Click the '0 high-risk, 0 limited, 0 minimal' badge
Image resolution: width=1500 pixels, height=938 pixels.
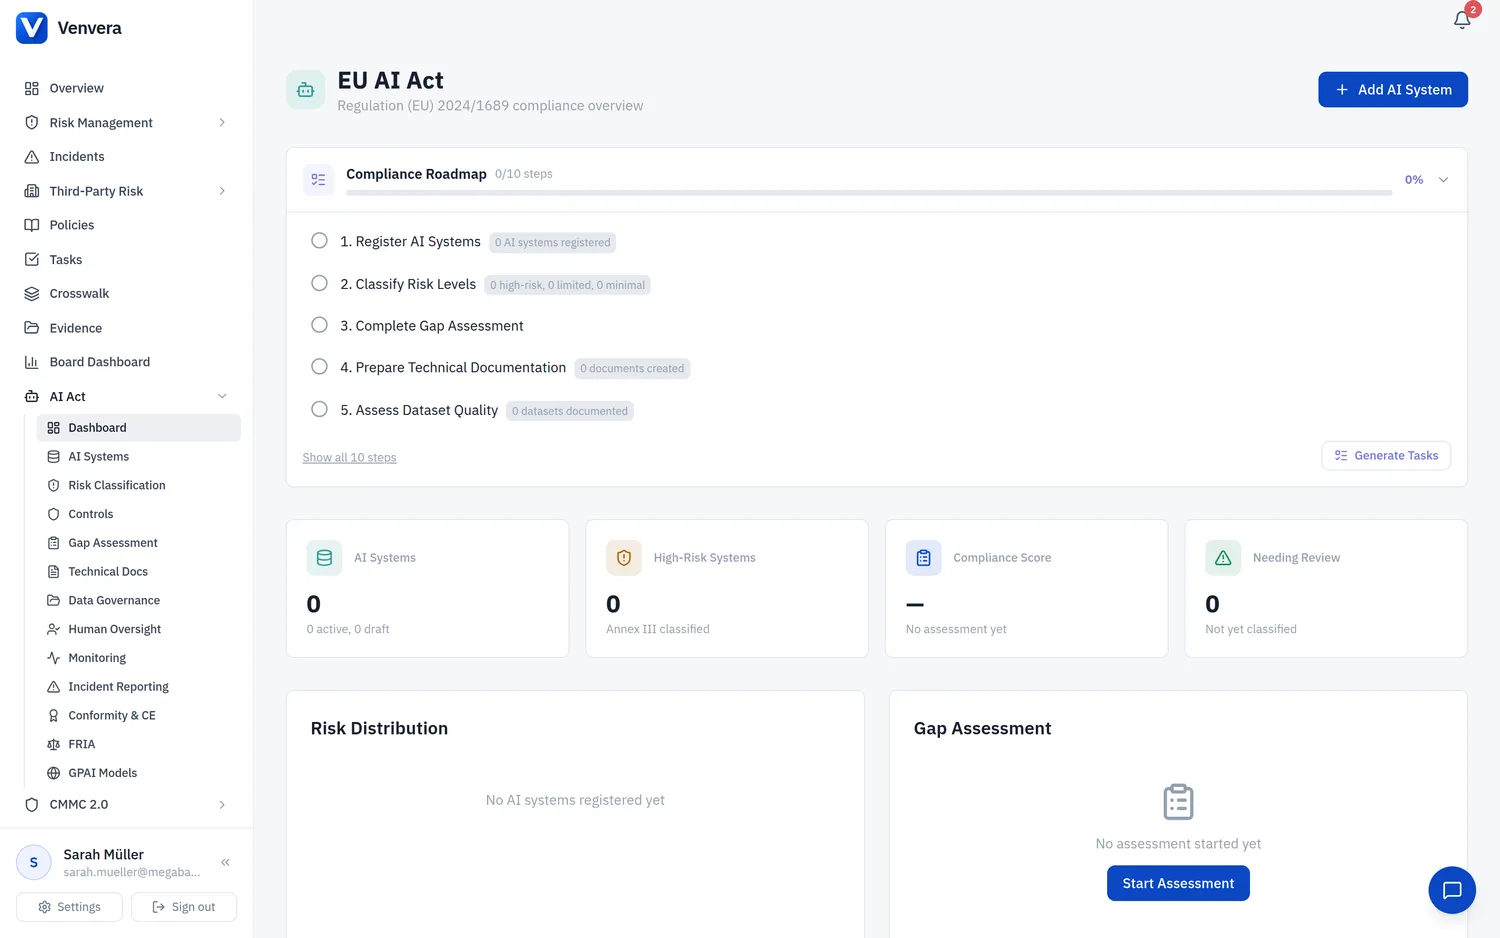coord(567,285)
